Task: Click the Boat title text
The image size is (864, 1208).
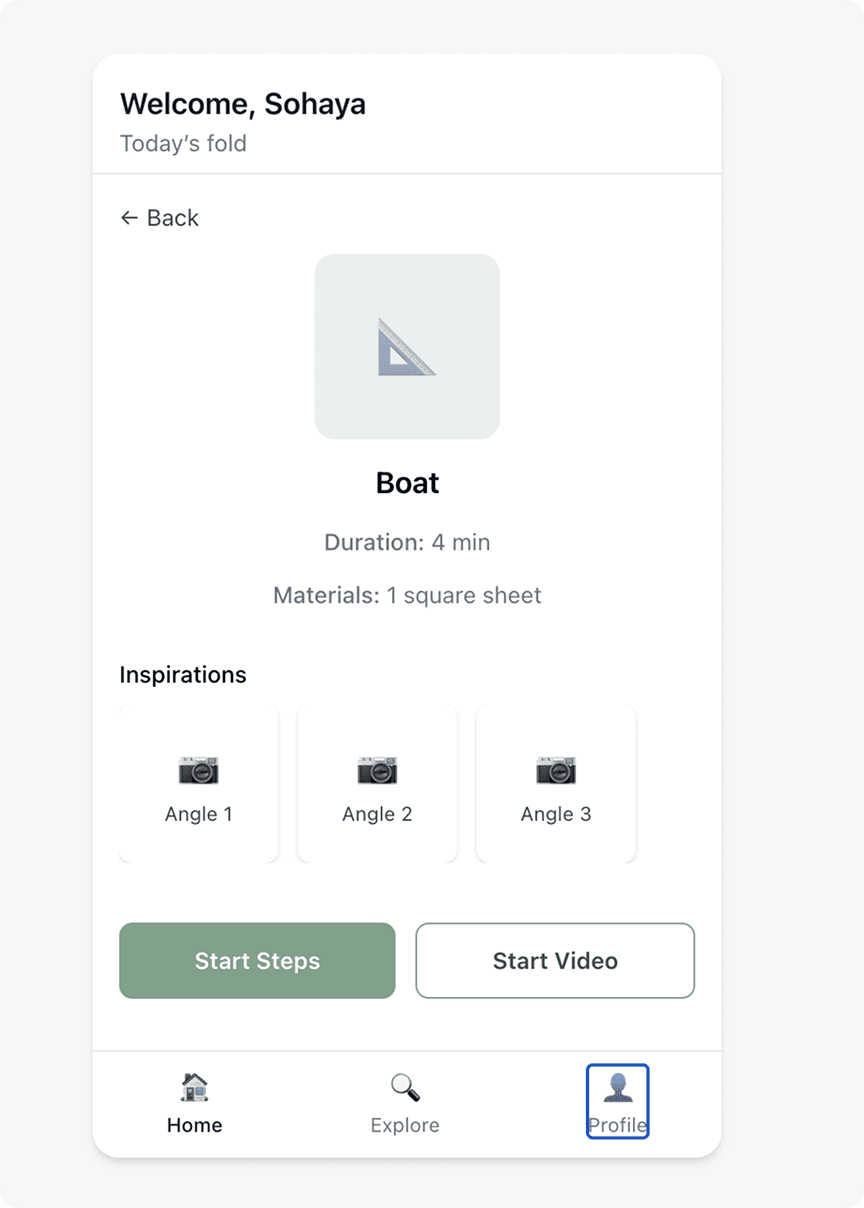Action: pos(407,483)
